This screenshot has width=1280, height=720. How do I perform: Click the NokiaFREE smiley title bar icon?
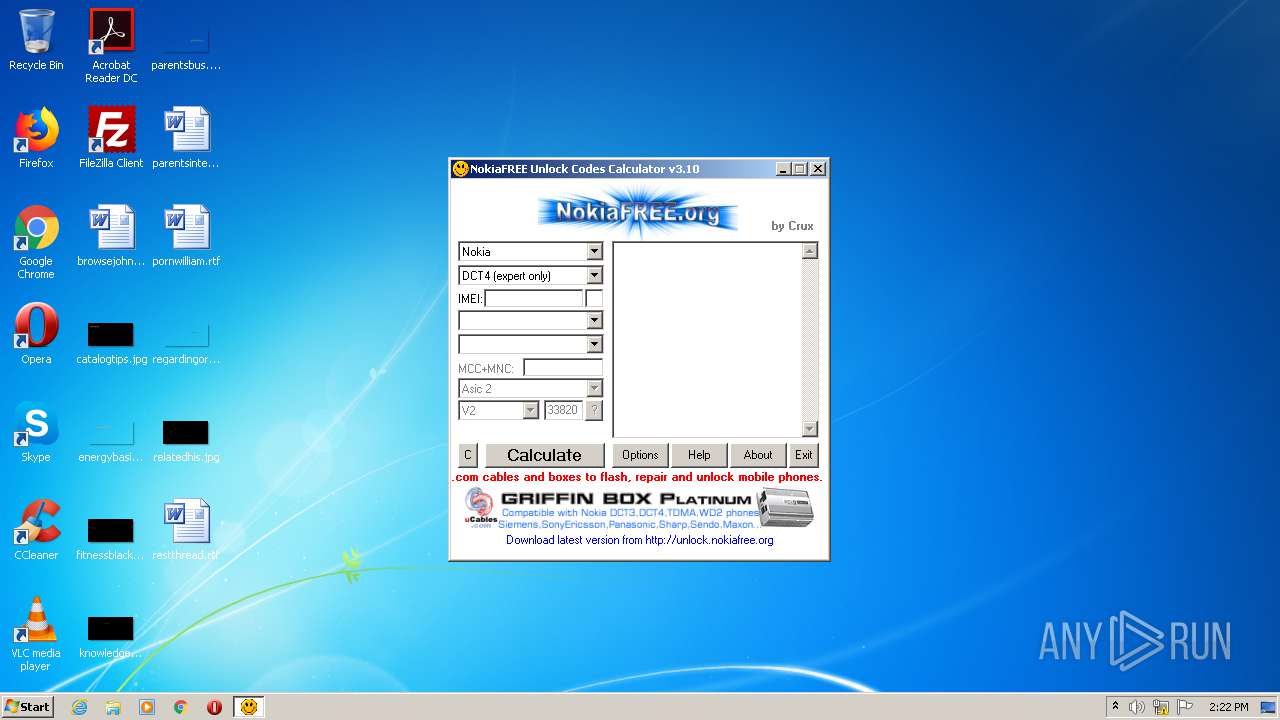(x=461, y=169)
